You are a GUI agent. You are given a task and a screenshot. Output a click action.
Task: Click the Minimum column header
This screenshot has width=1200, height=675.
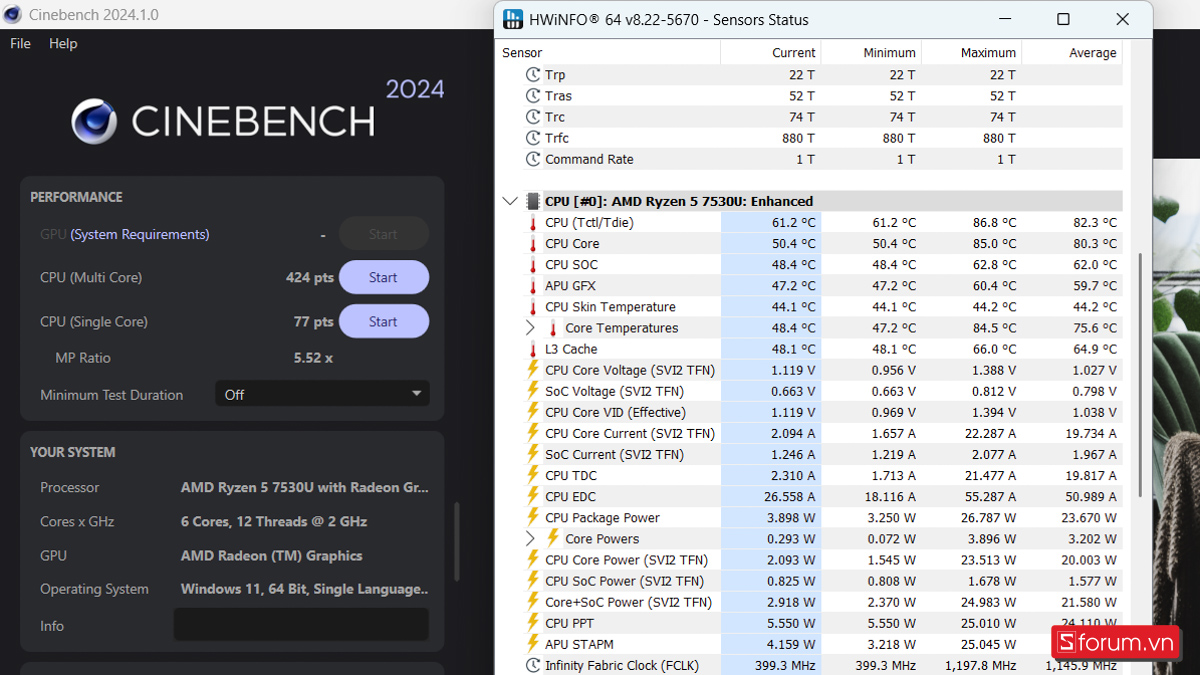[889, 52]
